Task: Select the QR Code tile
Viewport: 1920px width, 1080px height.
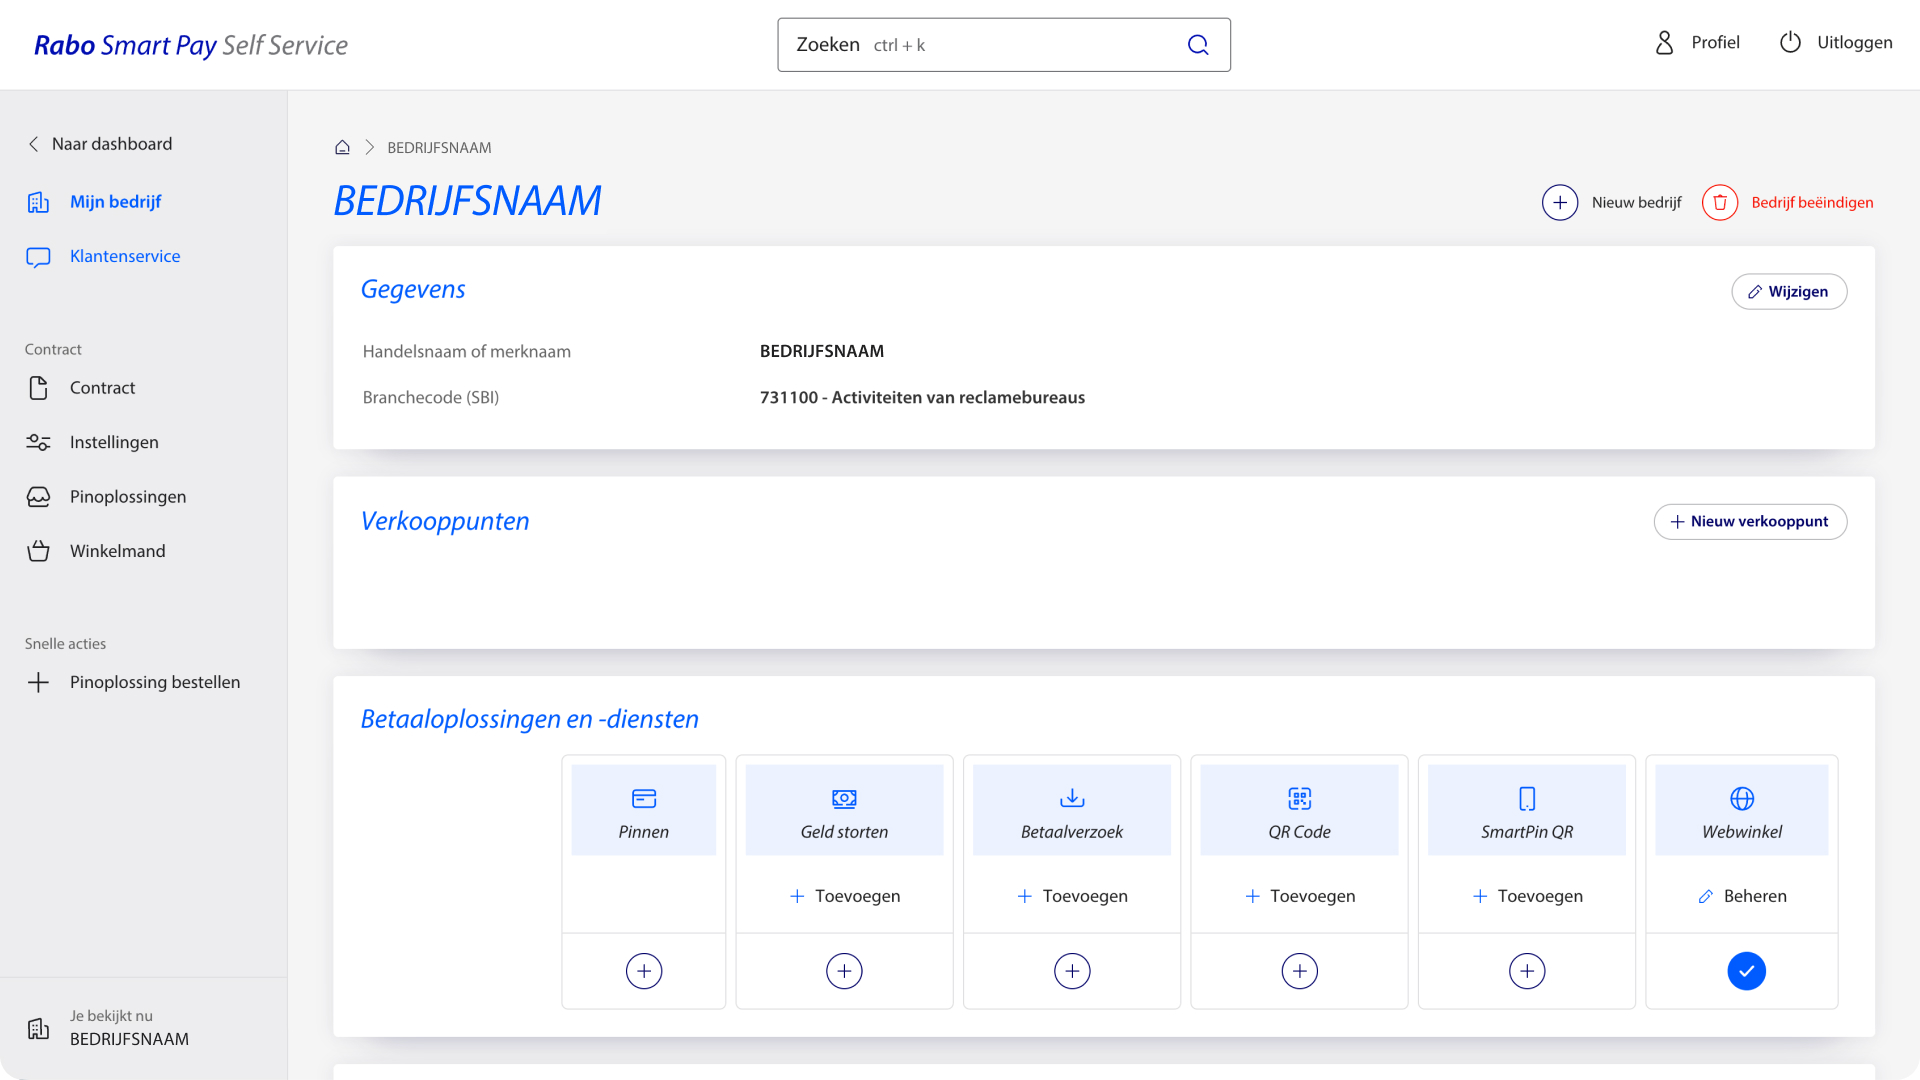Action: tap(1299, 810)
